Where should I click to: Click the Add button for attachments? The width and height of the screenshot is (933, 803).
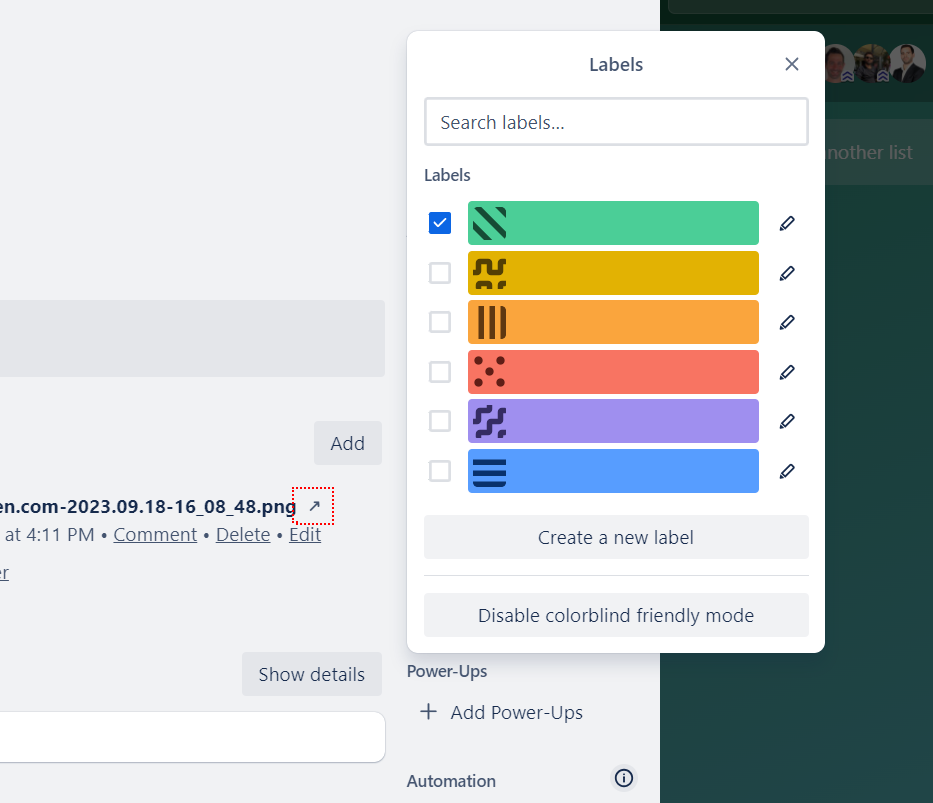tap(347, 443)
